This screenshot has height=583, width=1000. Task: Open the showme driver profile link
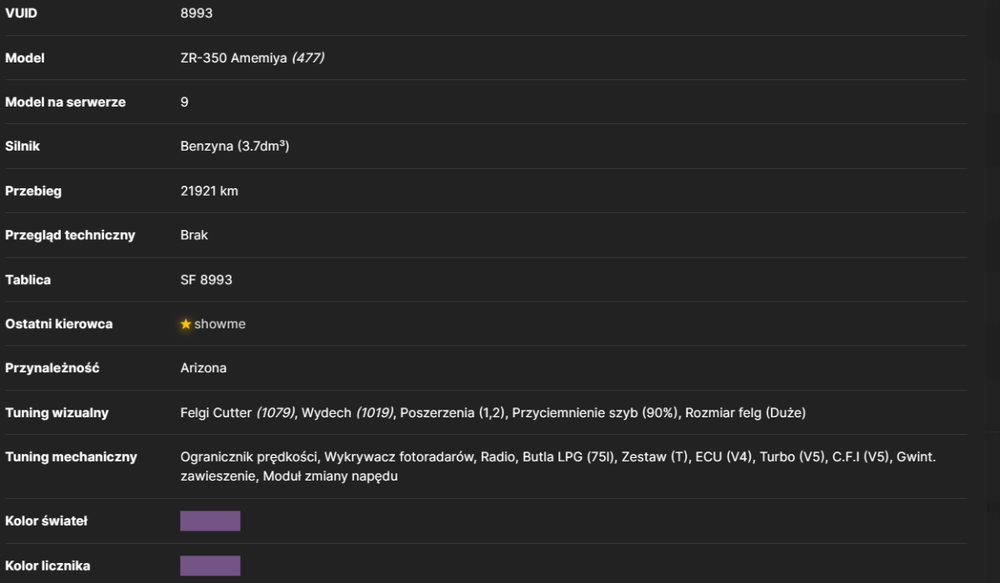[219, 324]
